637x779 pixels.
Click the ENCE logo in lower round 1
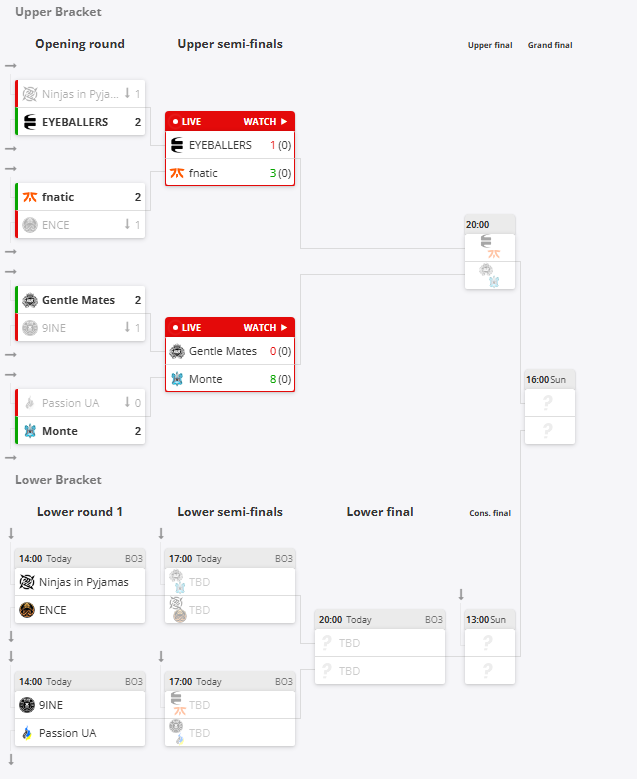[27, 610]
